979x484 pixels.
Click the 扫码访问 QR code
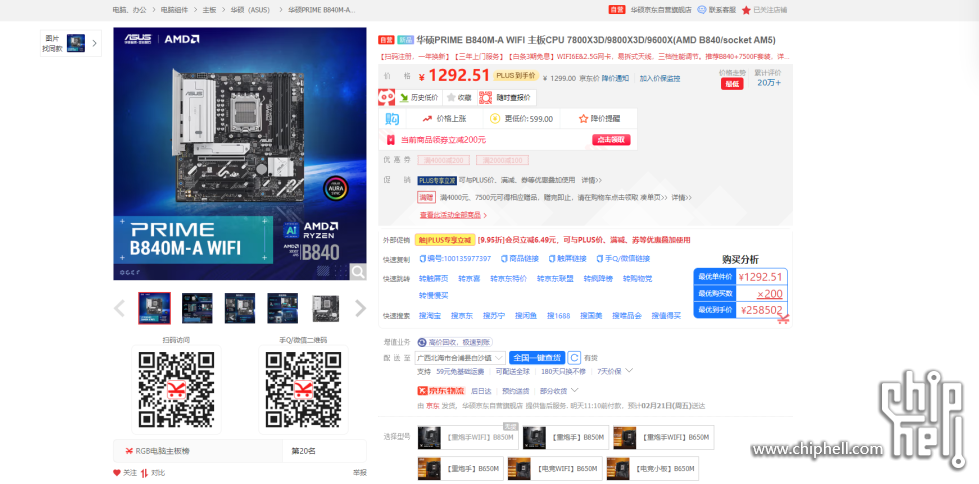click(x=176, y=389)
